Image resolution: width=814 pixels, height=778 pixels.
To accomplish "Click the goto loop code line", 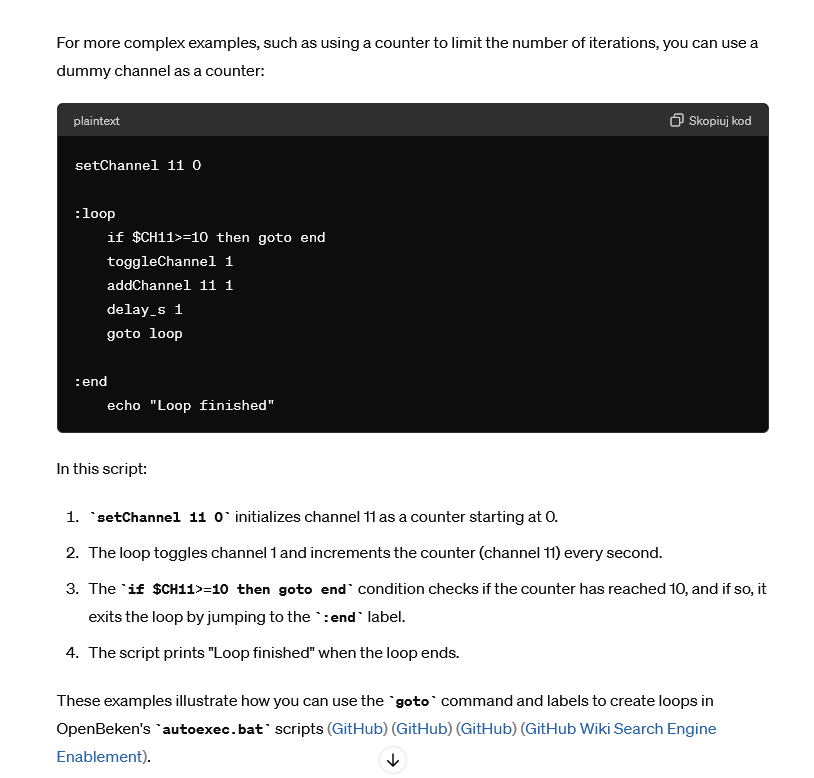I will click(x=144, y=333).
